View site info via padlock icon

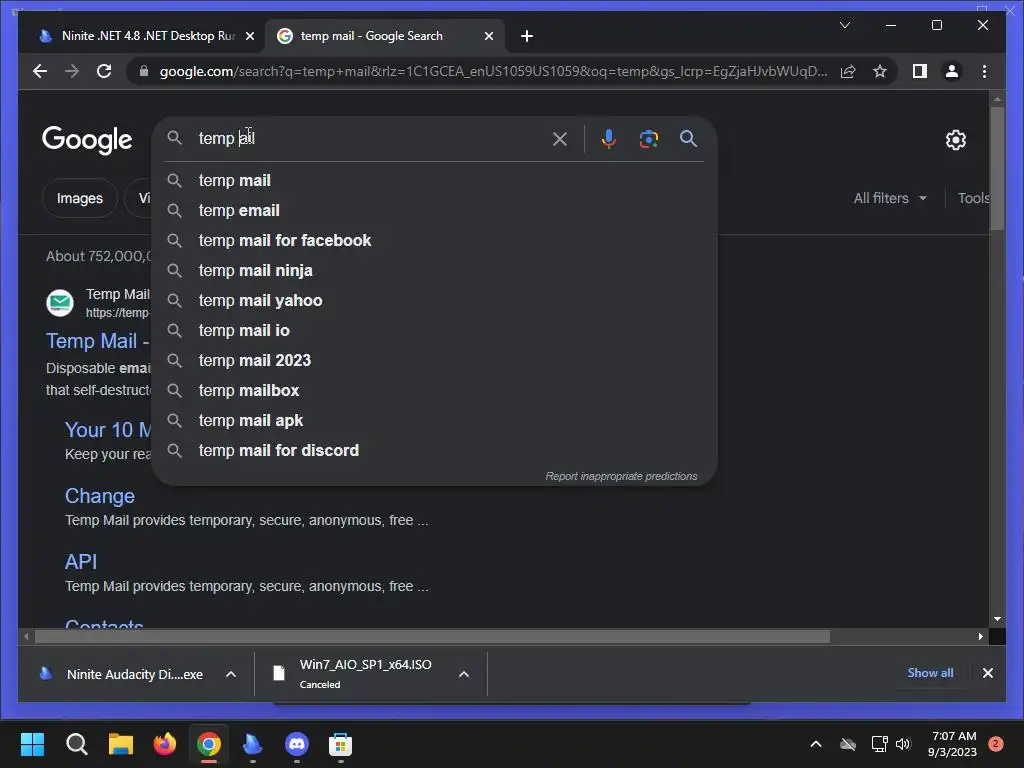(x=144, y=71)
